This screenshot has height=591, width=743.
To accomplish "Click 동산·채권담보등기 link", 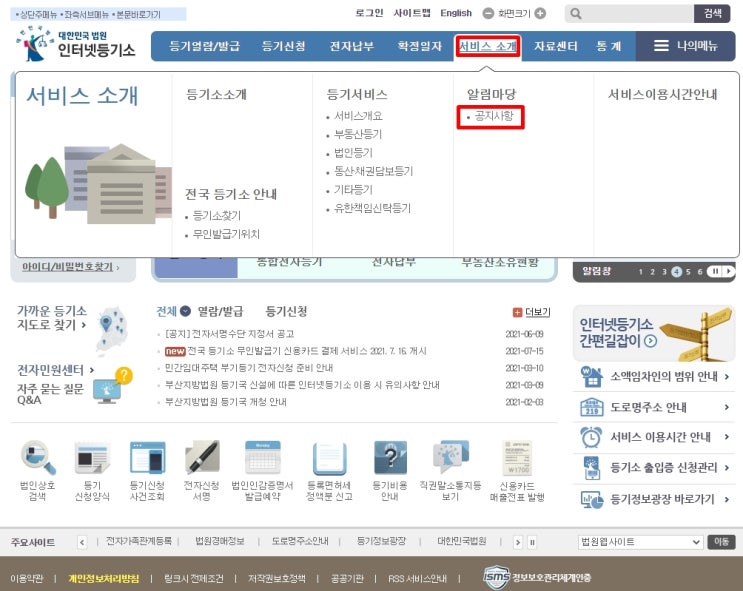I will click(x=373, y=171).
